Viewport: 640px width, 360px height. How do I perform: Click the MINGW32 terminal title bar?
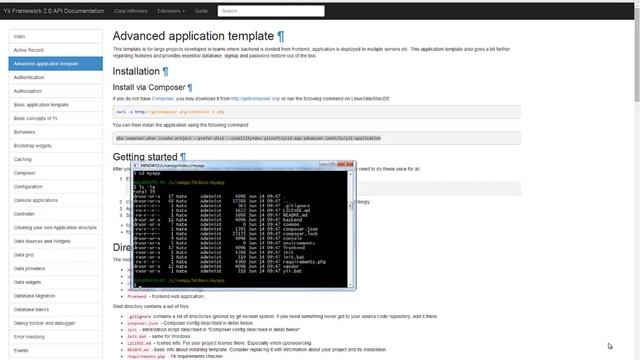pos(243,165)
